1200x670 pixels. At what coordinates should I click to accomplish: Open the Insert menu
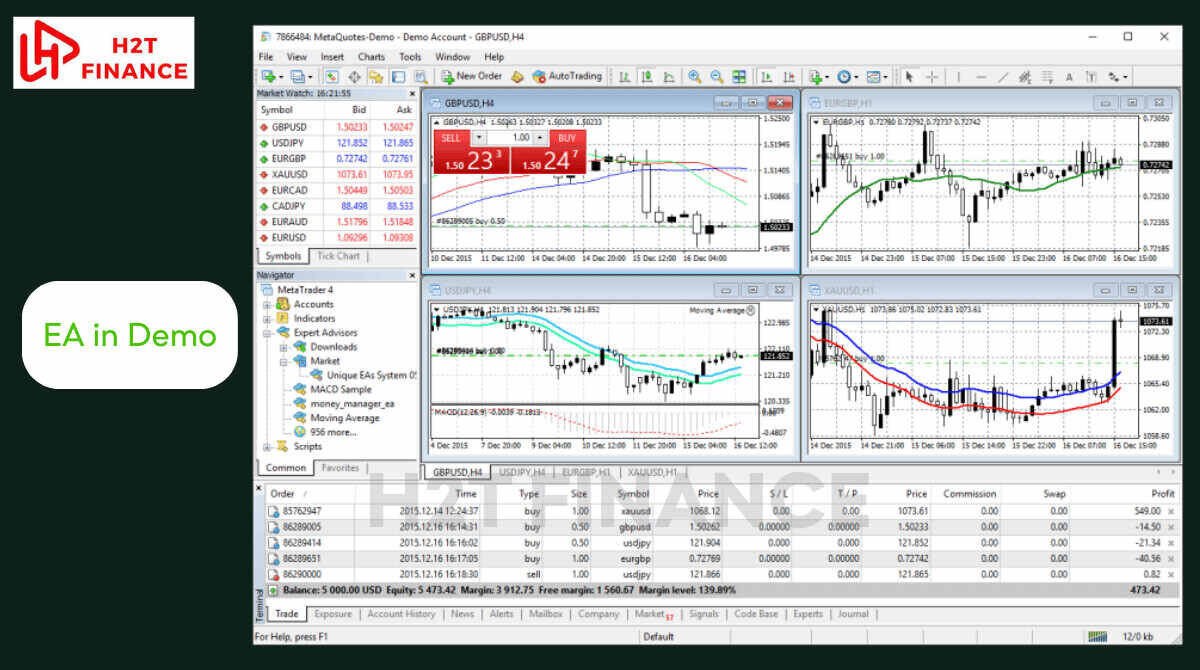(332, 57)
